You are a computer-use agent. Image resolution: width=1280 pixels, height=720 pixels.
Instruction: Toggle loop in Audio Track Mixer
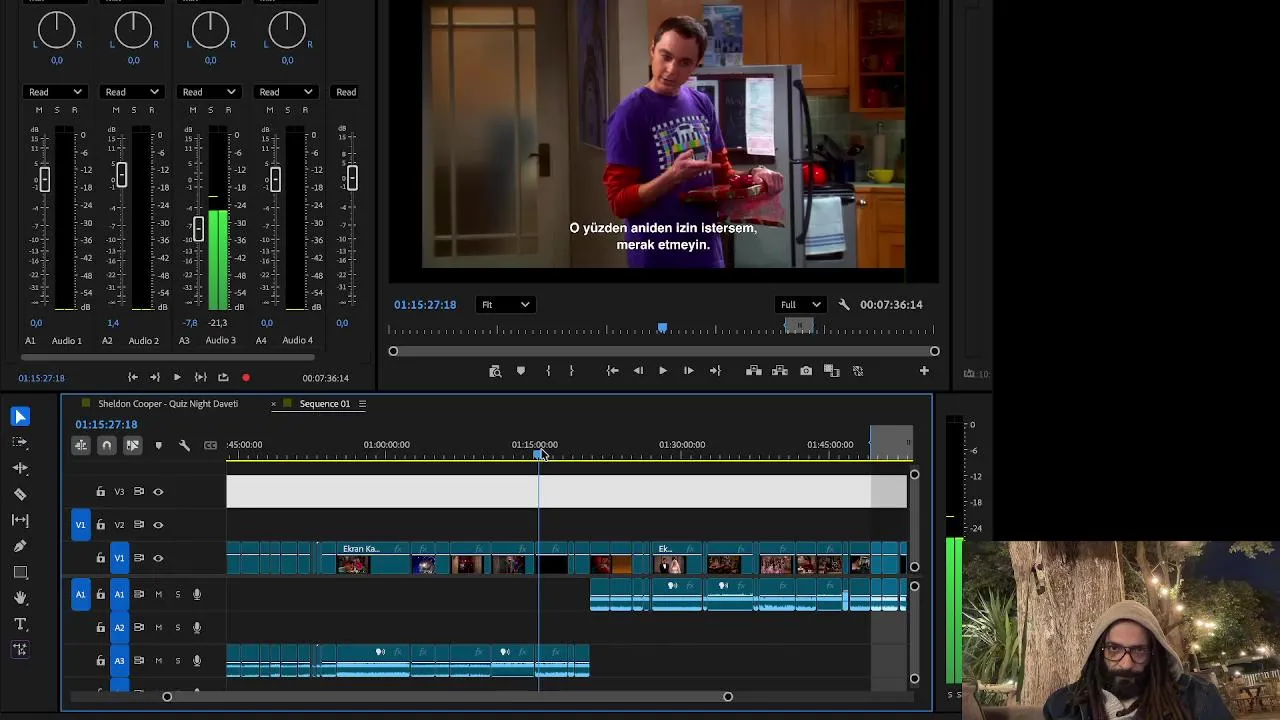[x=222, y=377]
